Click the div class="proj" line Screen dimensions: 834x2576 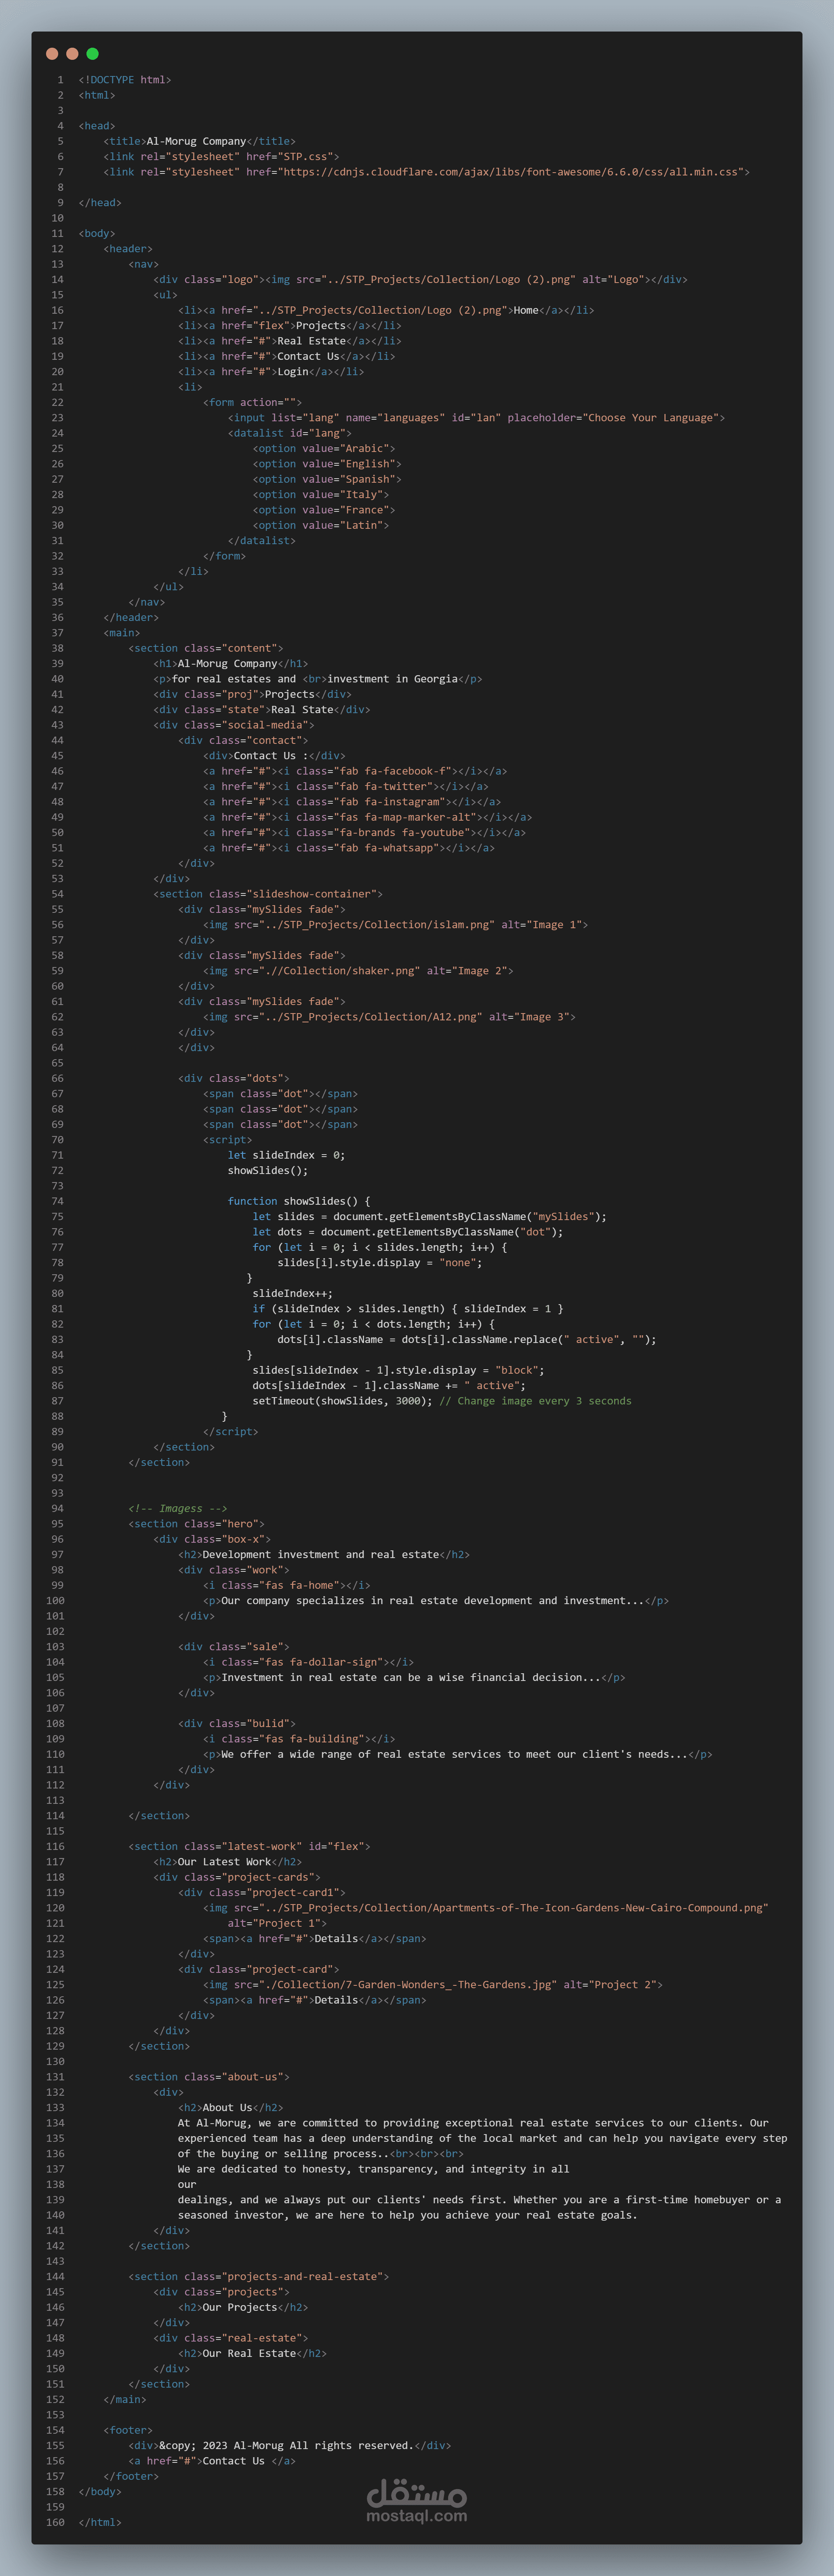point(252,694)
